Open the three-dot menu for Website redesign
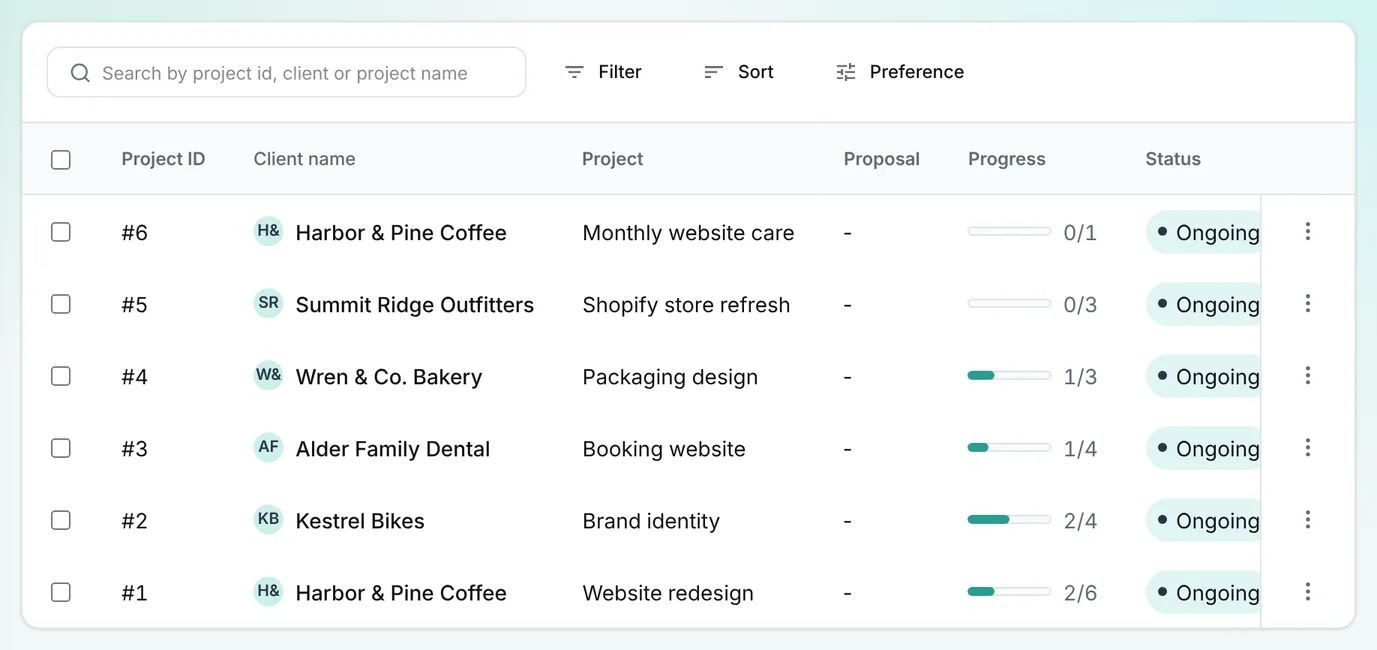The width and height of the screenshot is (1377, 650). [x=1308, y=592]
